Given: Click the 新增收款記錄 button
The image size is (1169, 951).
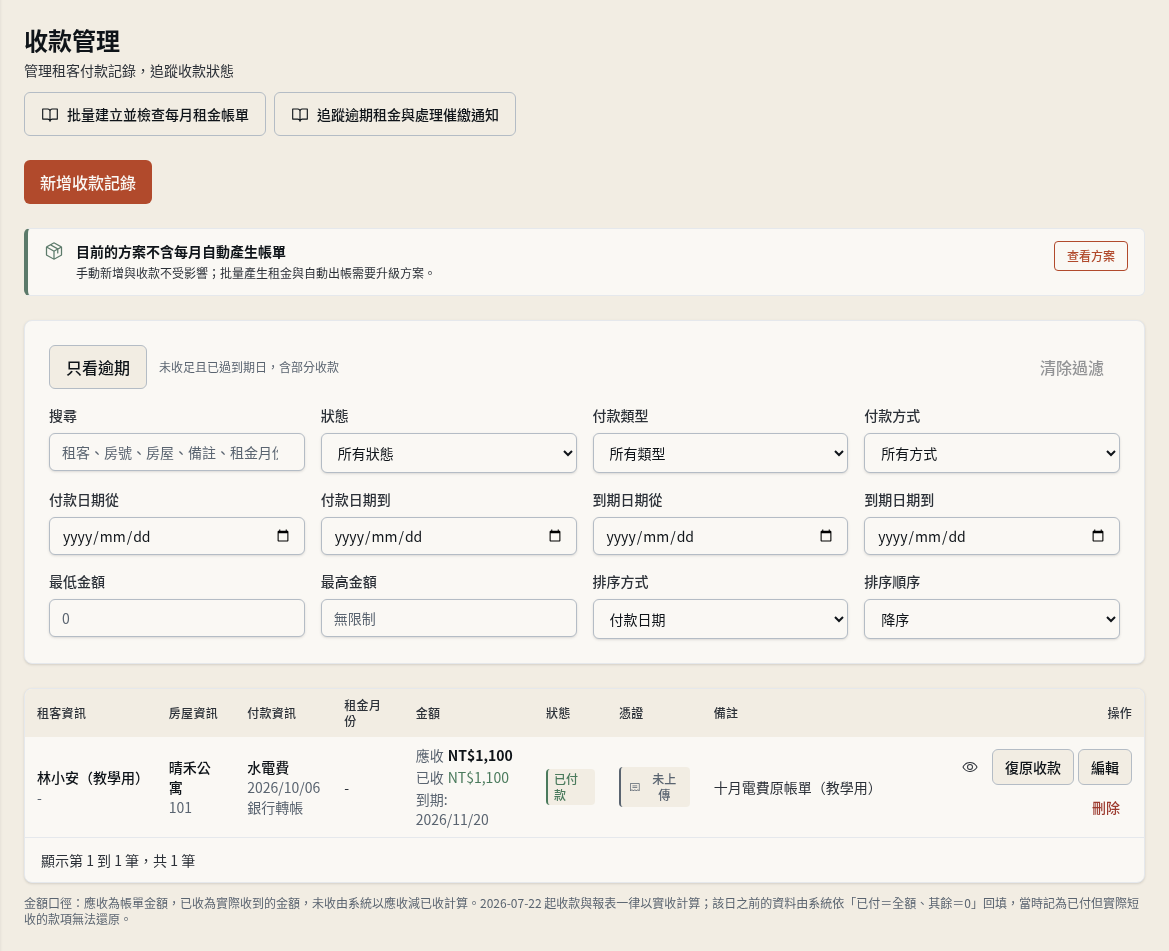Looking at the screenshot, I should click(x=88, y=183).
